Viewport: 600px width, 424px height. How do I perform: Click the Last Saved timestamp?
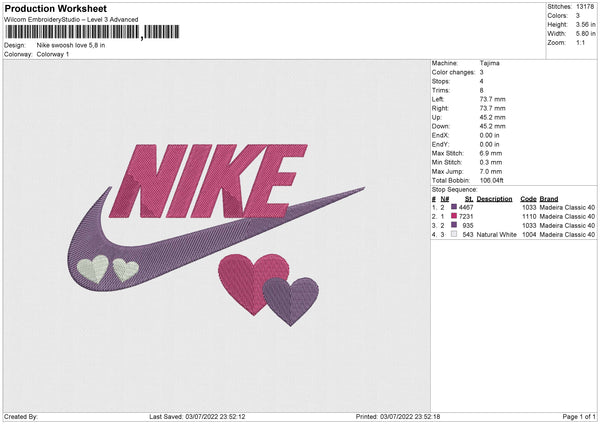tap(197, 416)
